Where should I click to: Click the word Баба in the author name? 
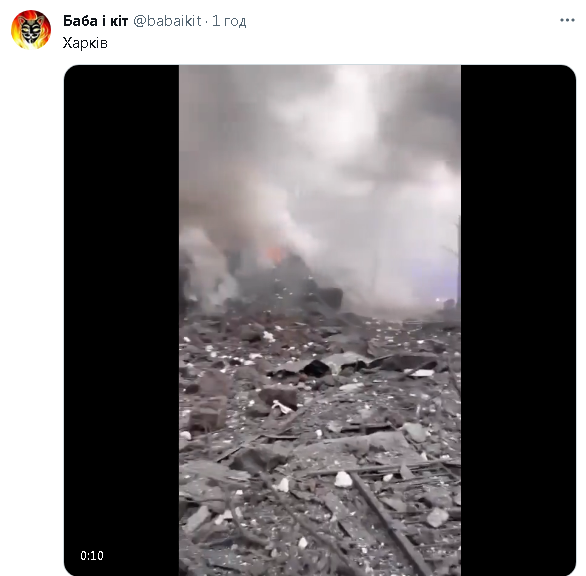80,21
